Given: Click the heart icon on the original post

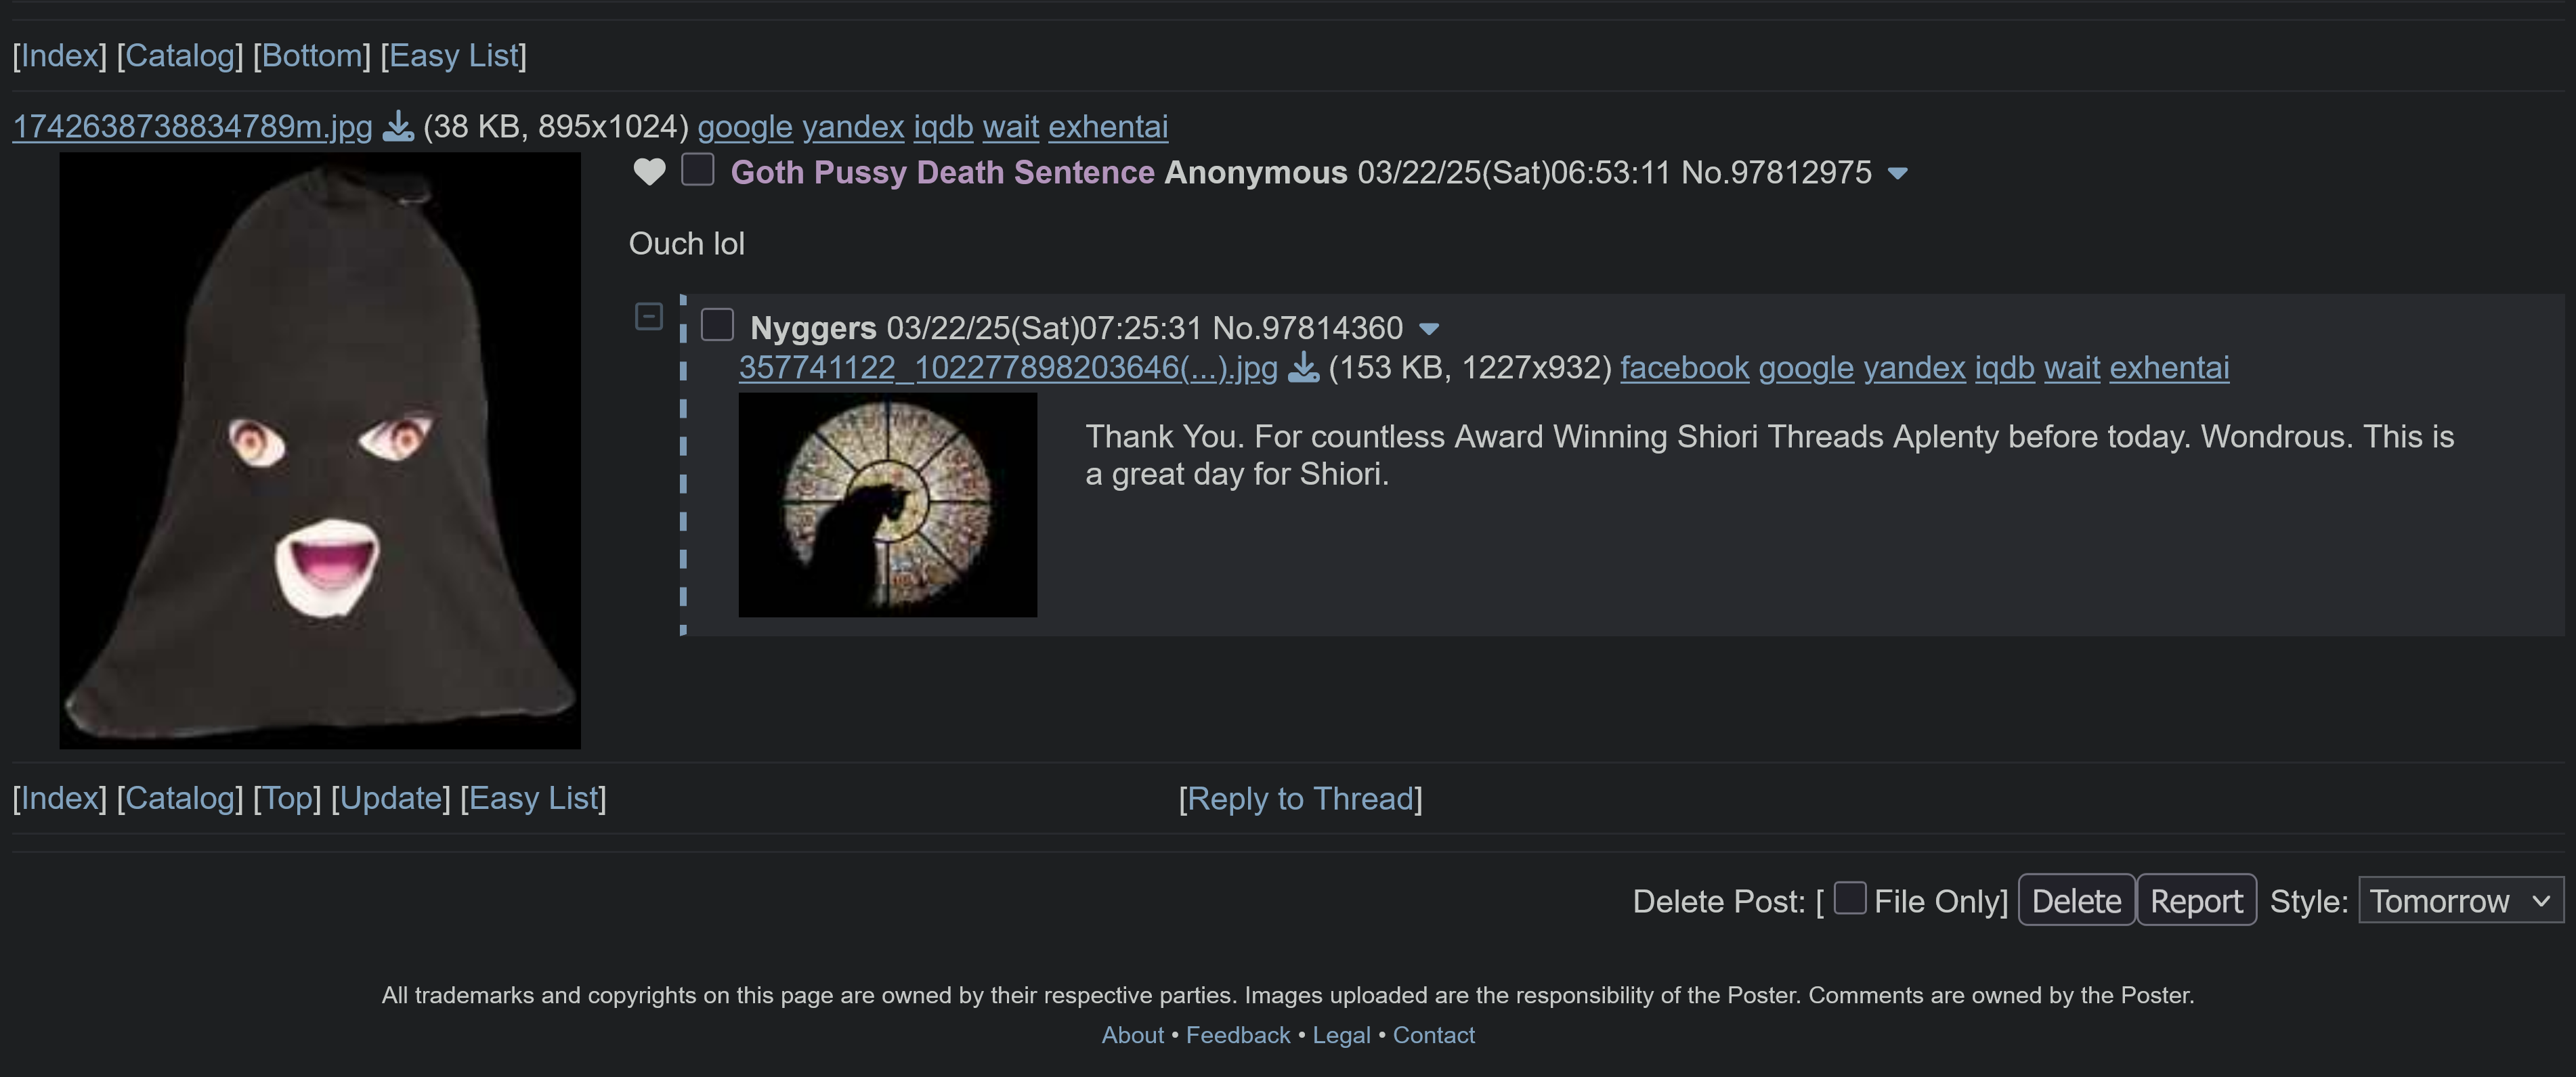Looking at the screenshot, I should (x=650, y=172).
